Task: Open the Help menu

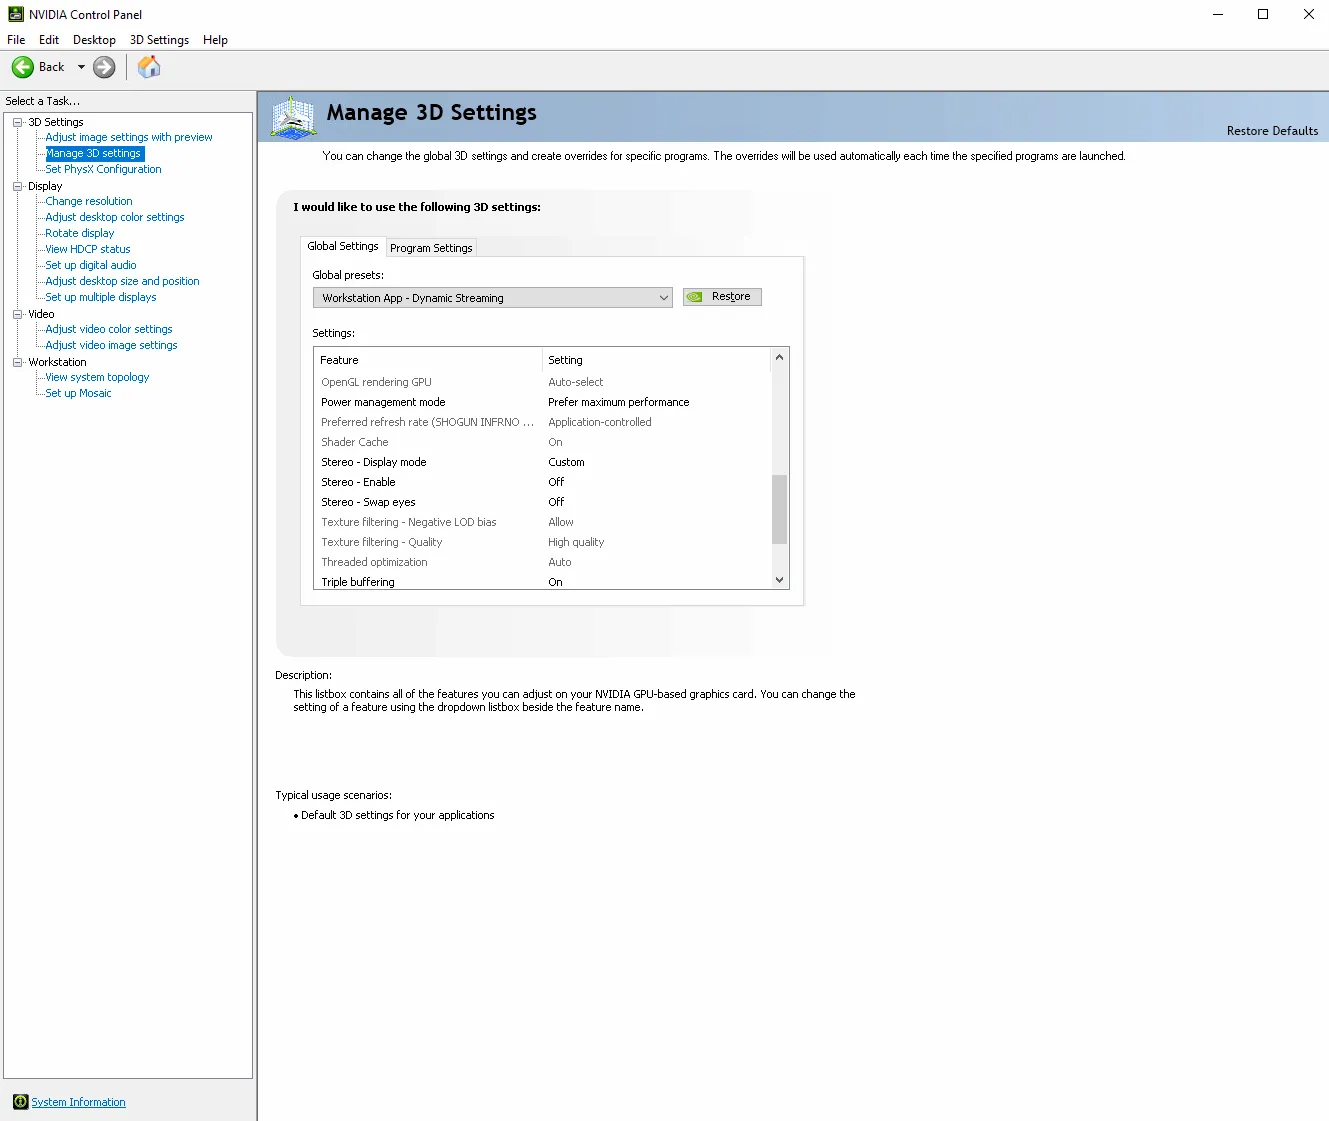Action: [215, 40]
